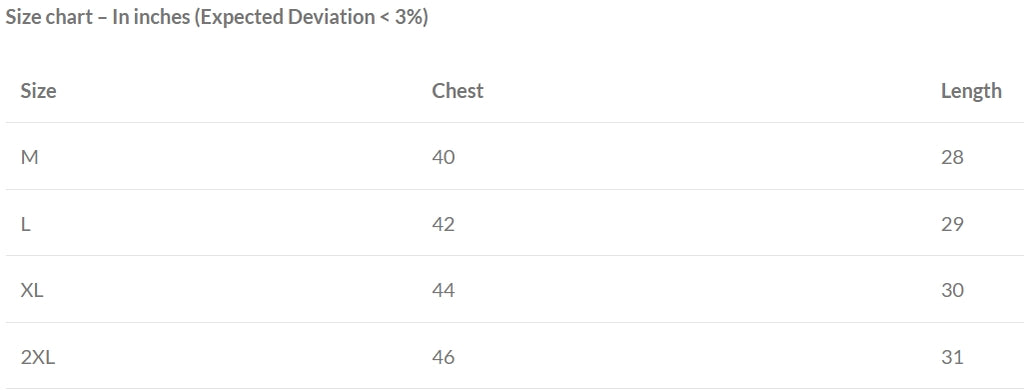
Task: Select the 2XL size cell
Action: click(38, 357)
